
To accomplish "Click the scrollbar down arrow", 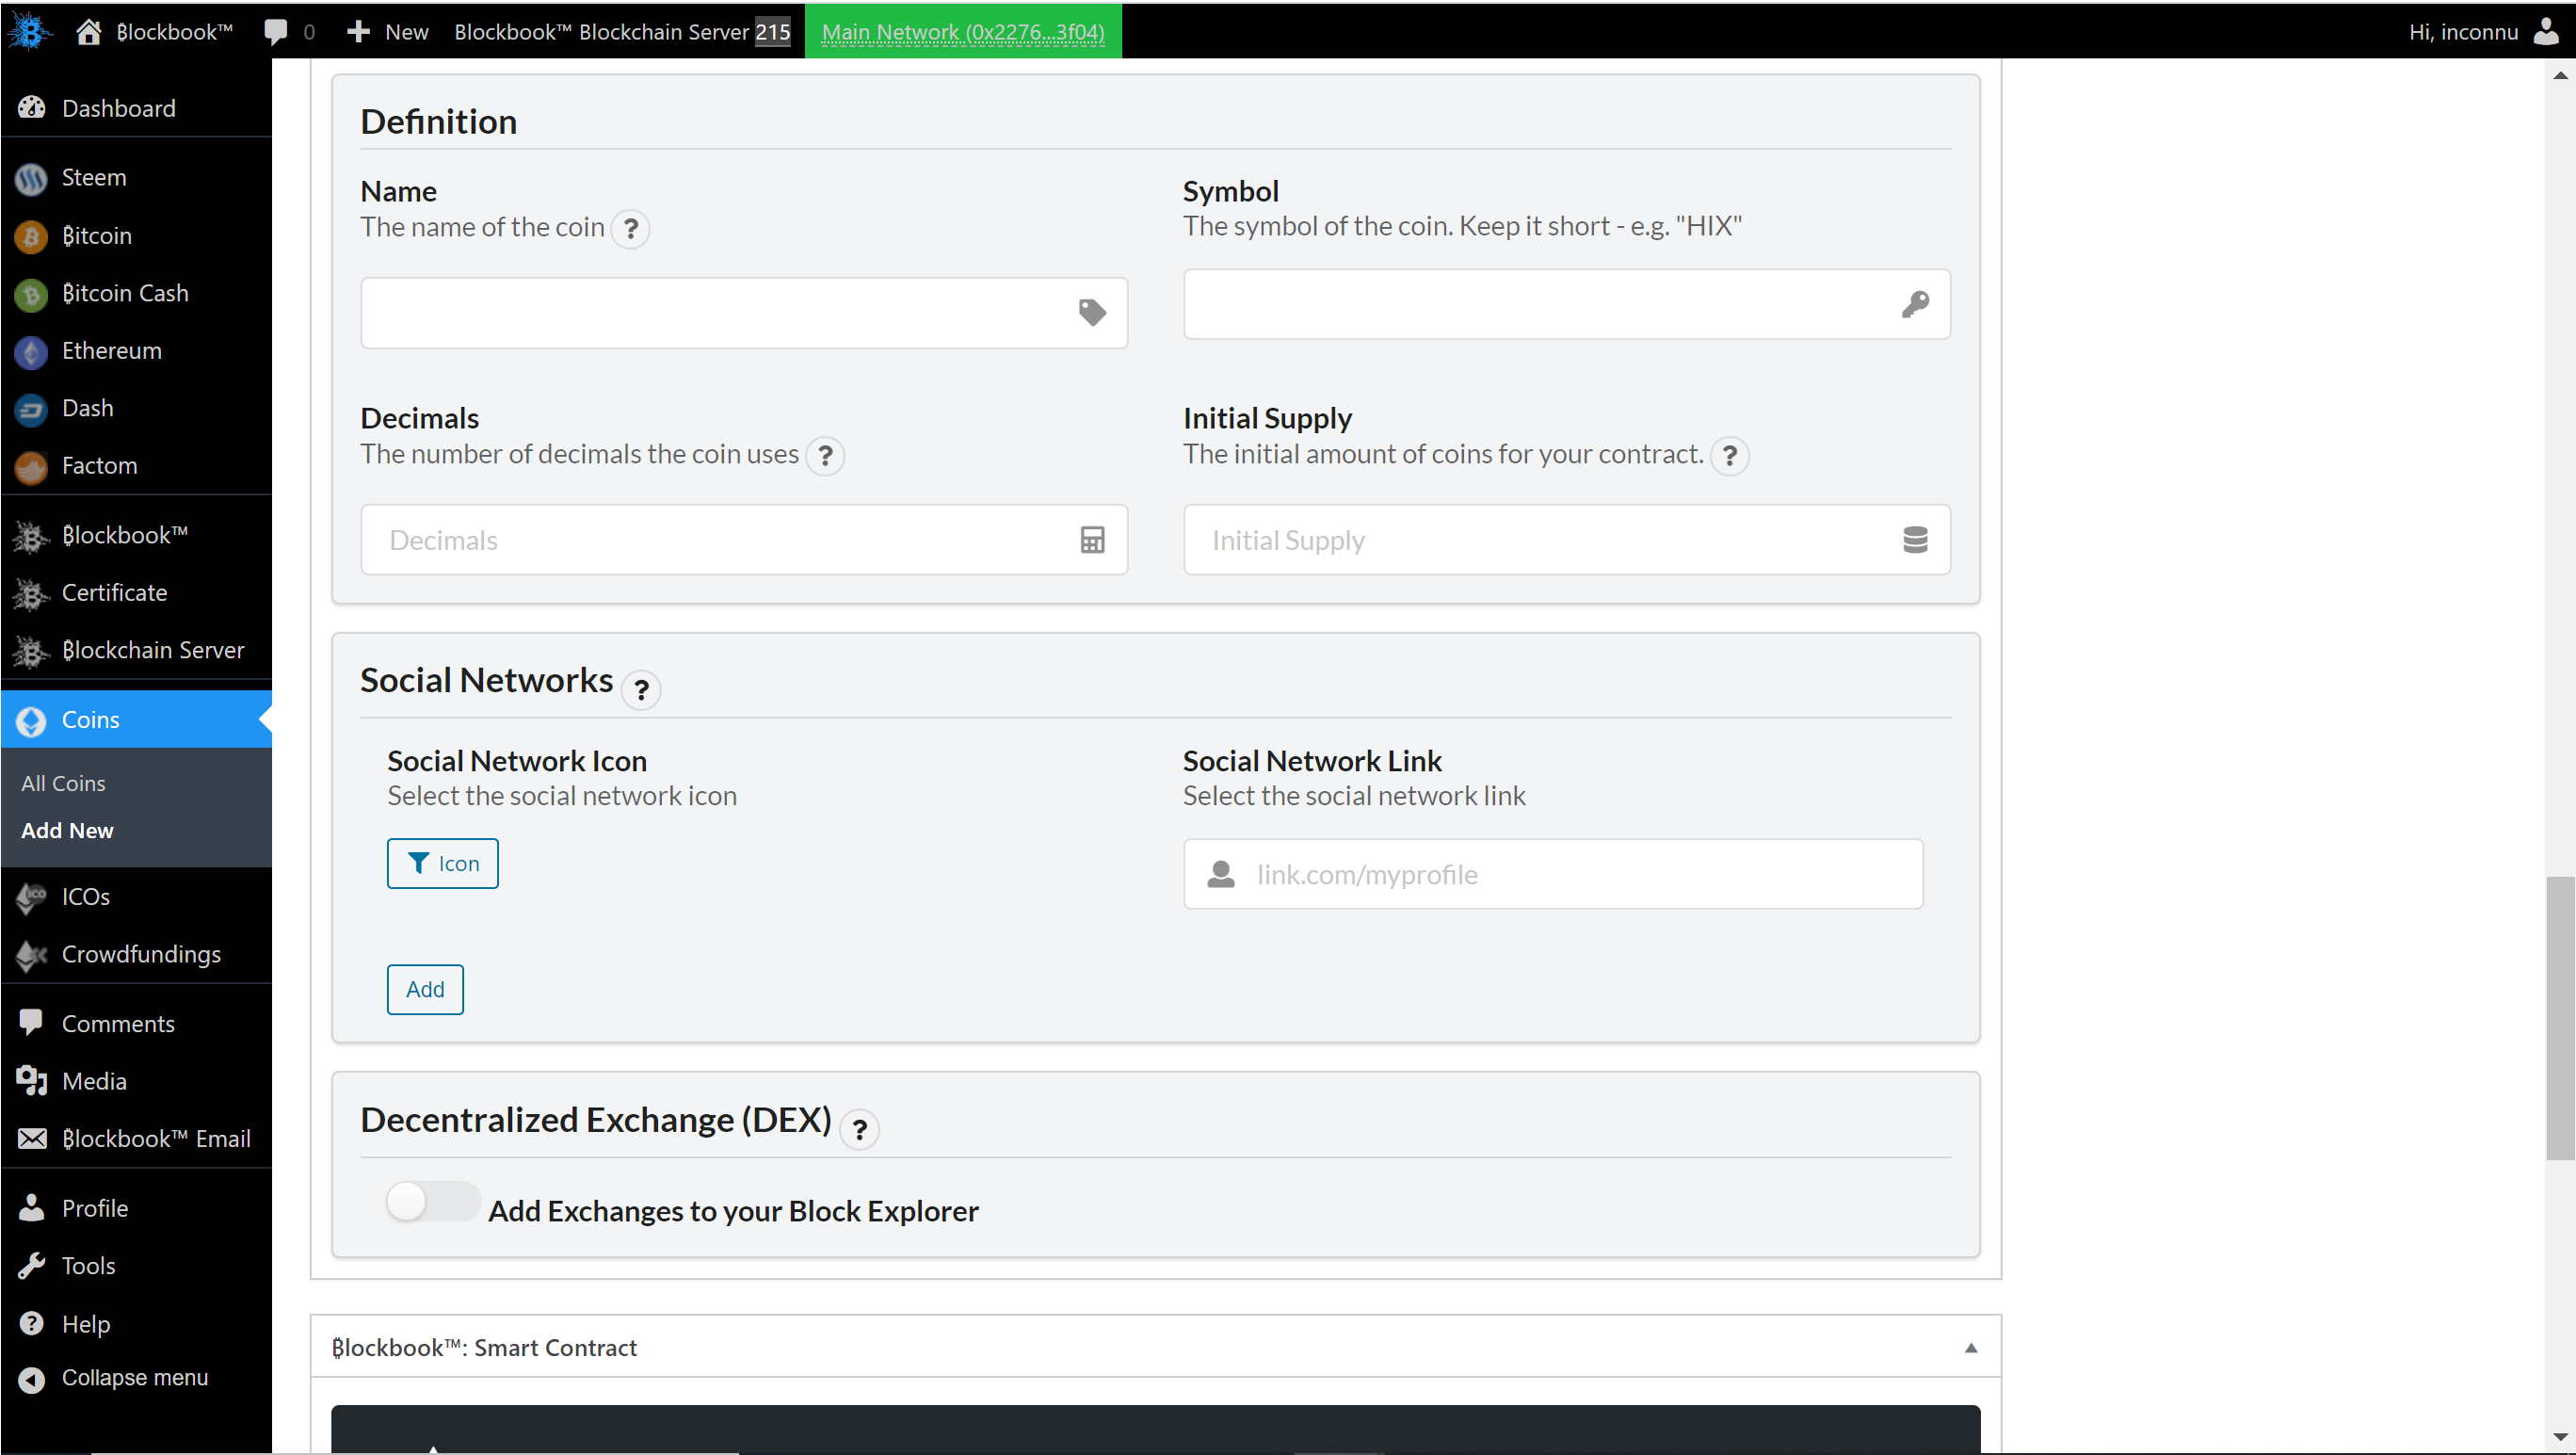I will [2560, 1437].
